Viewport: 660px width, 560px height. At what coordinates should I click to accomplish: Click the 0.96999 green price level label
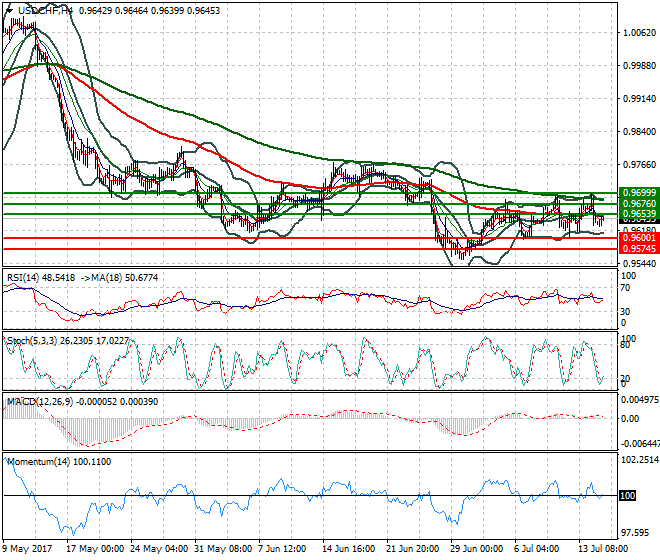[x=639, y=192]
